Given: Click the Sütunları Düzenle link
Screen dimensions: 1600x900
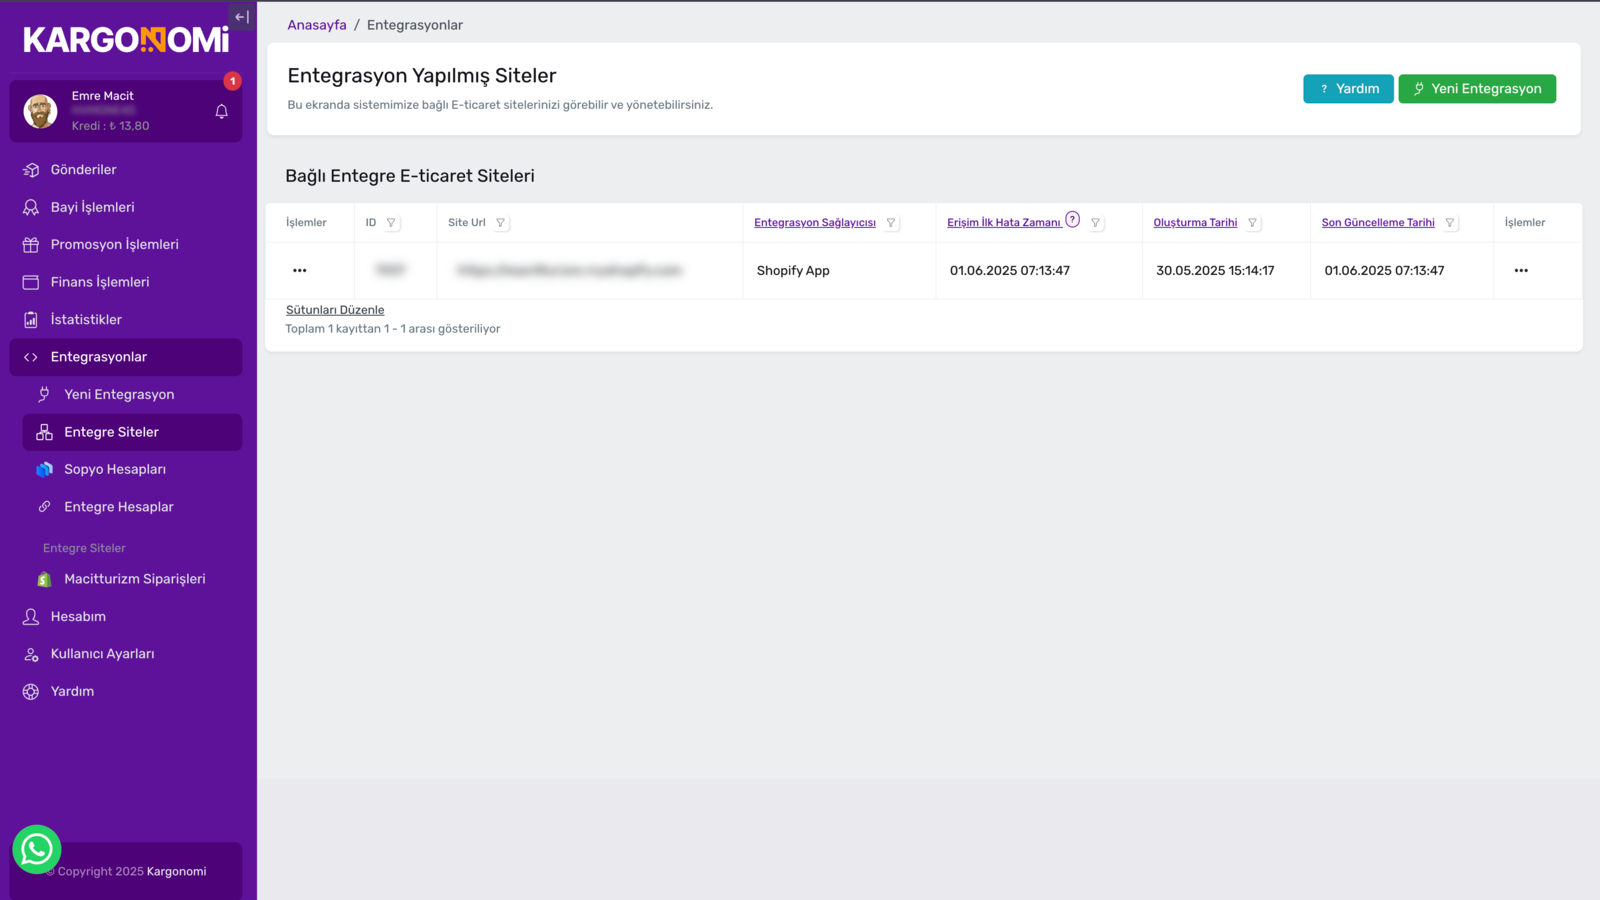Looking at the screenshot, I should (335, 310).
